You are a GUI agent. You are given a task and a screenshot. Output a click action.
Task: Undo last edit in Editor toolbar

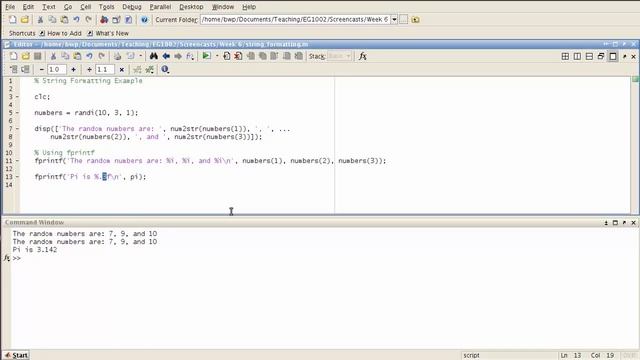point(89,56)
